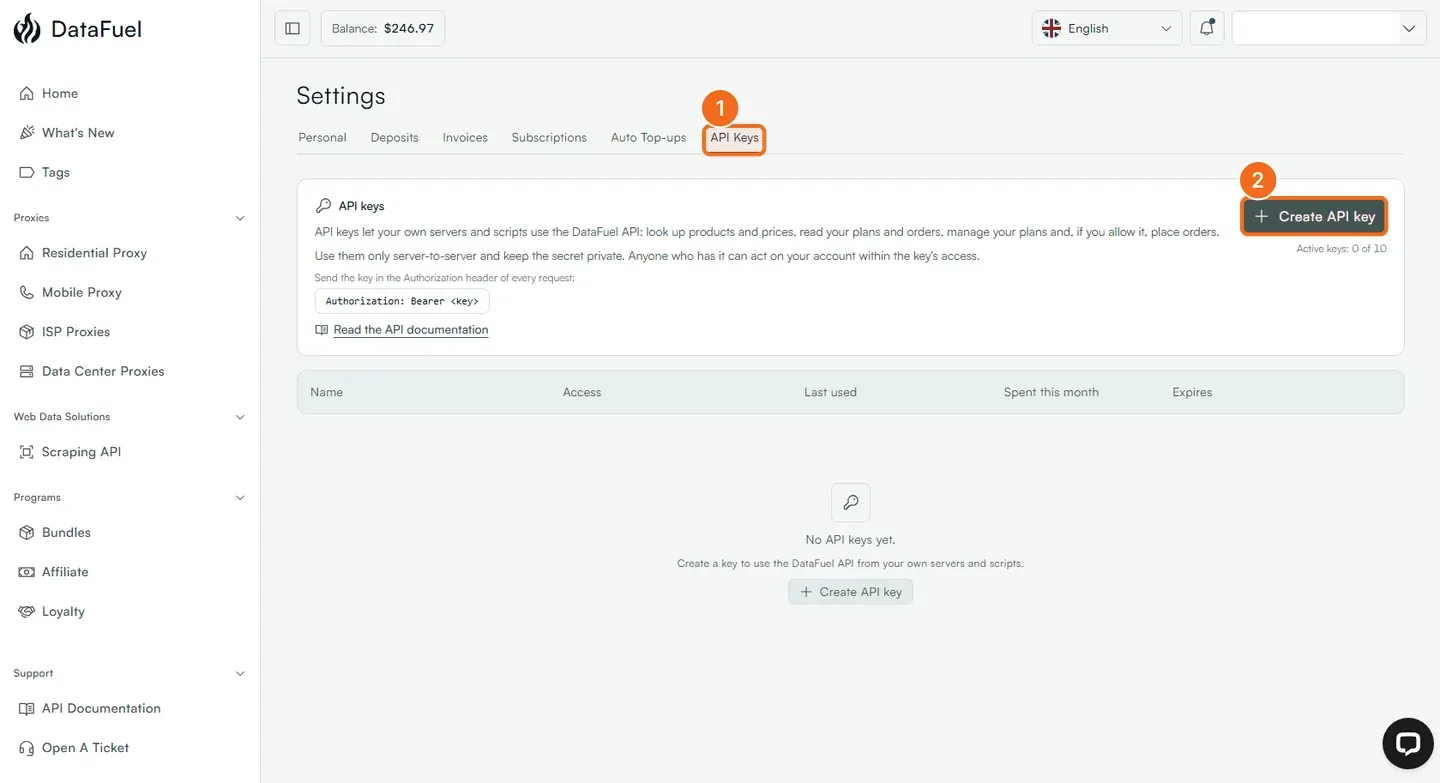Open the live chat bubble
Screen dimensions: 1440x783
(x=1408, y=743)
